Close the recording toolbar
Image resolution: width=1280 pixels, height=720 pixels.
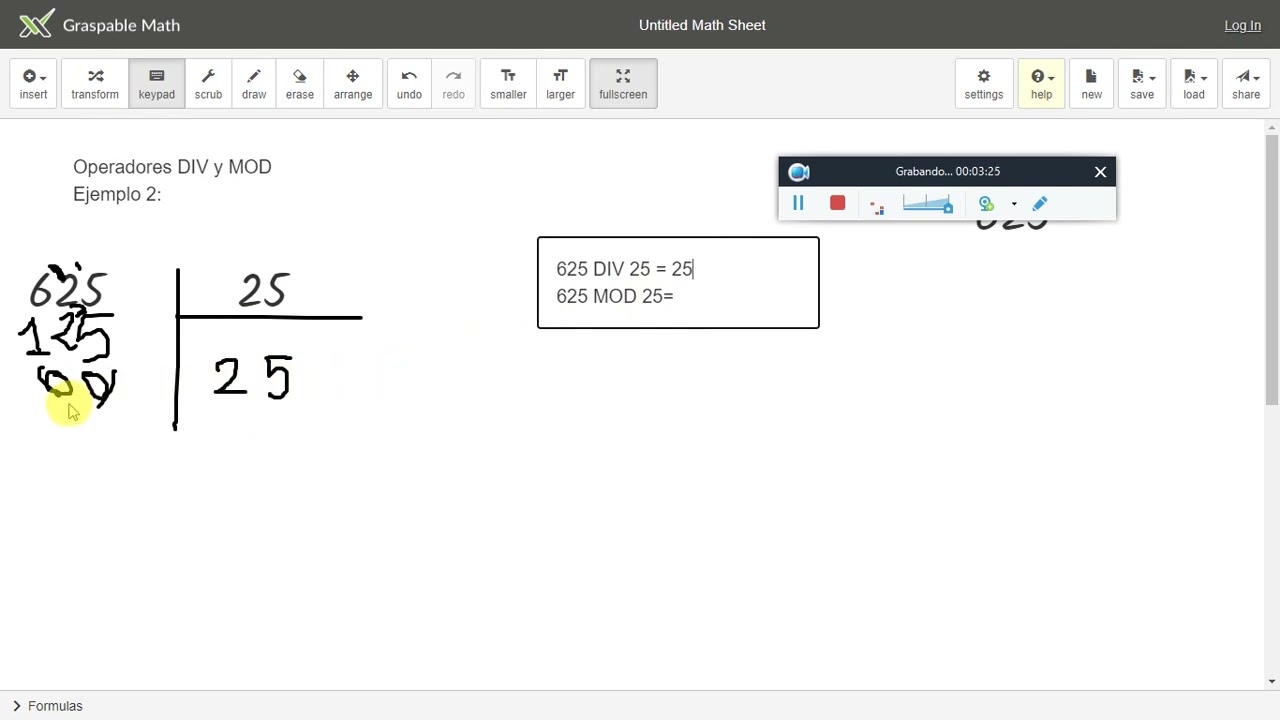click(1100, 172)
